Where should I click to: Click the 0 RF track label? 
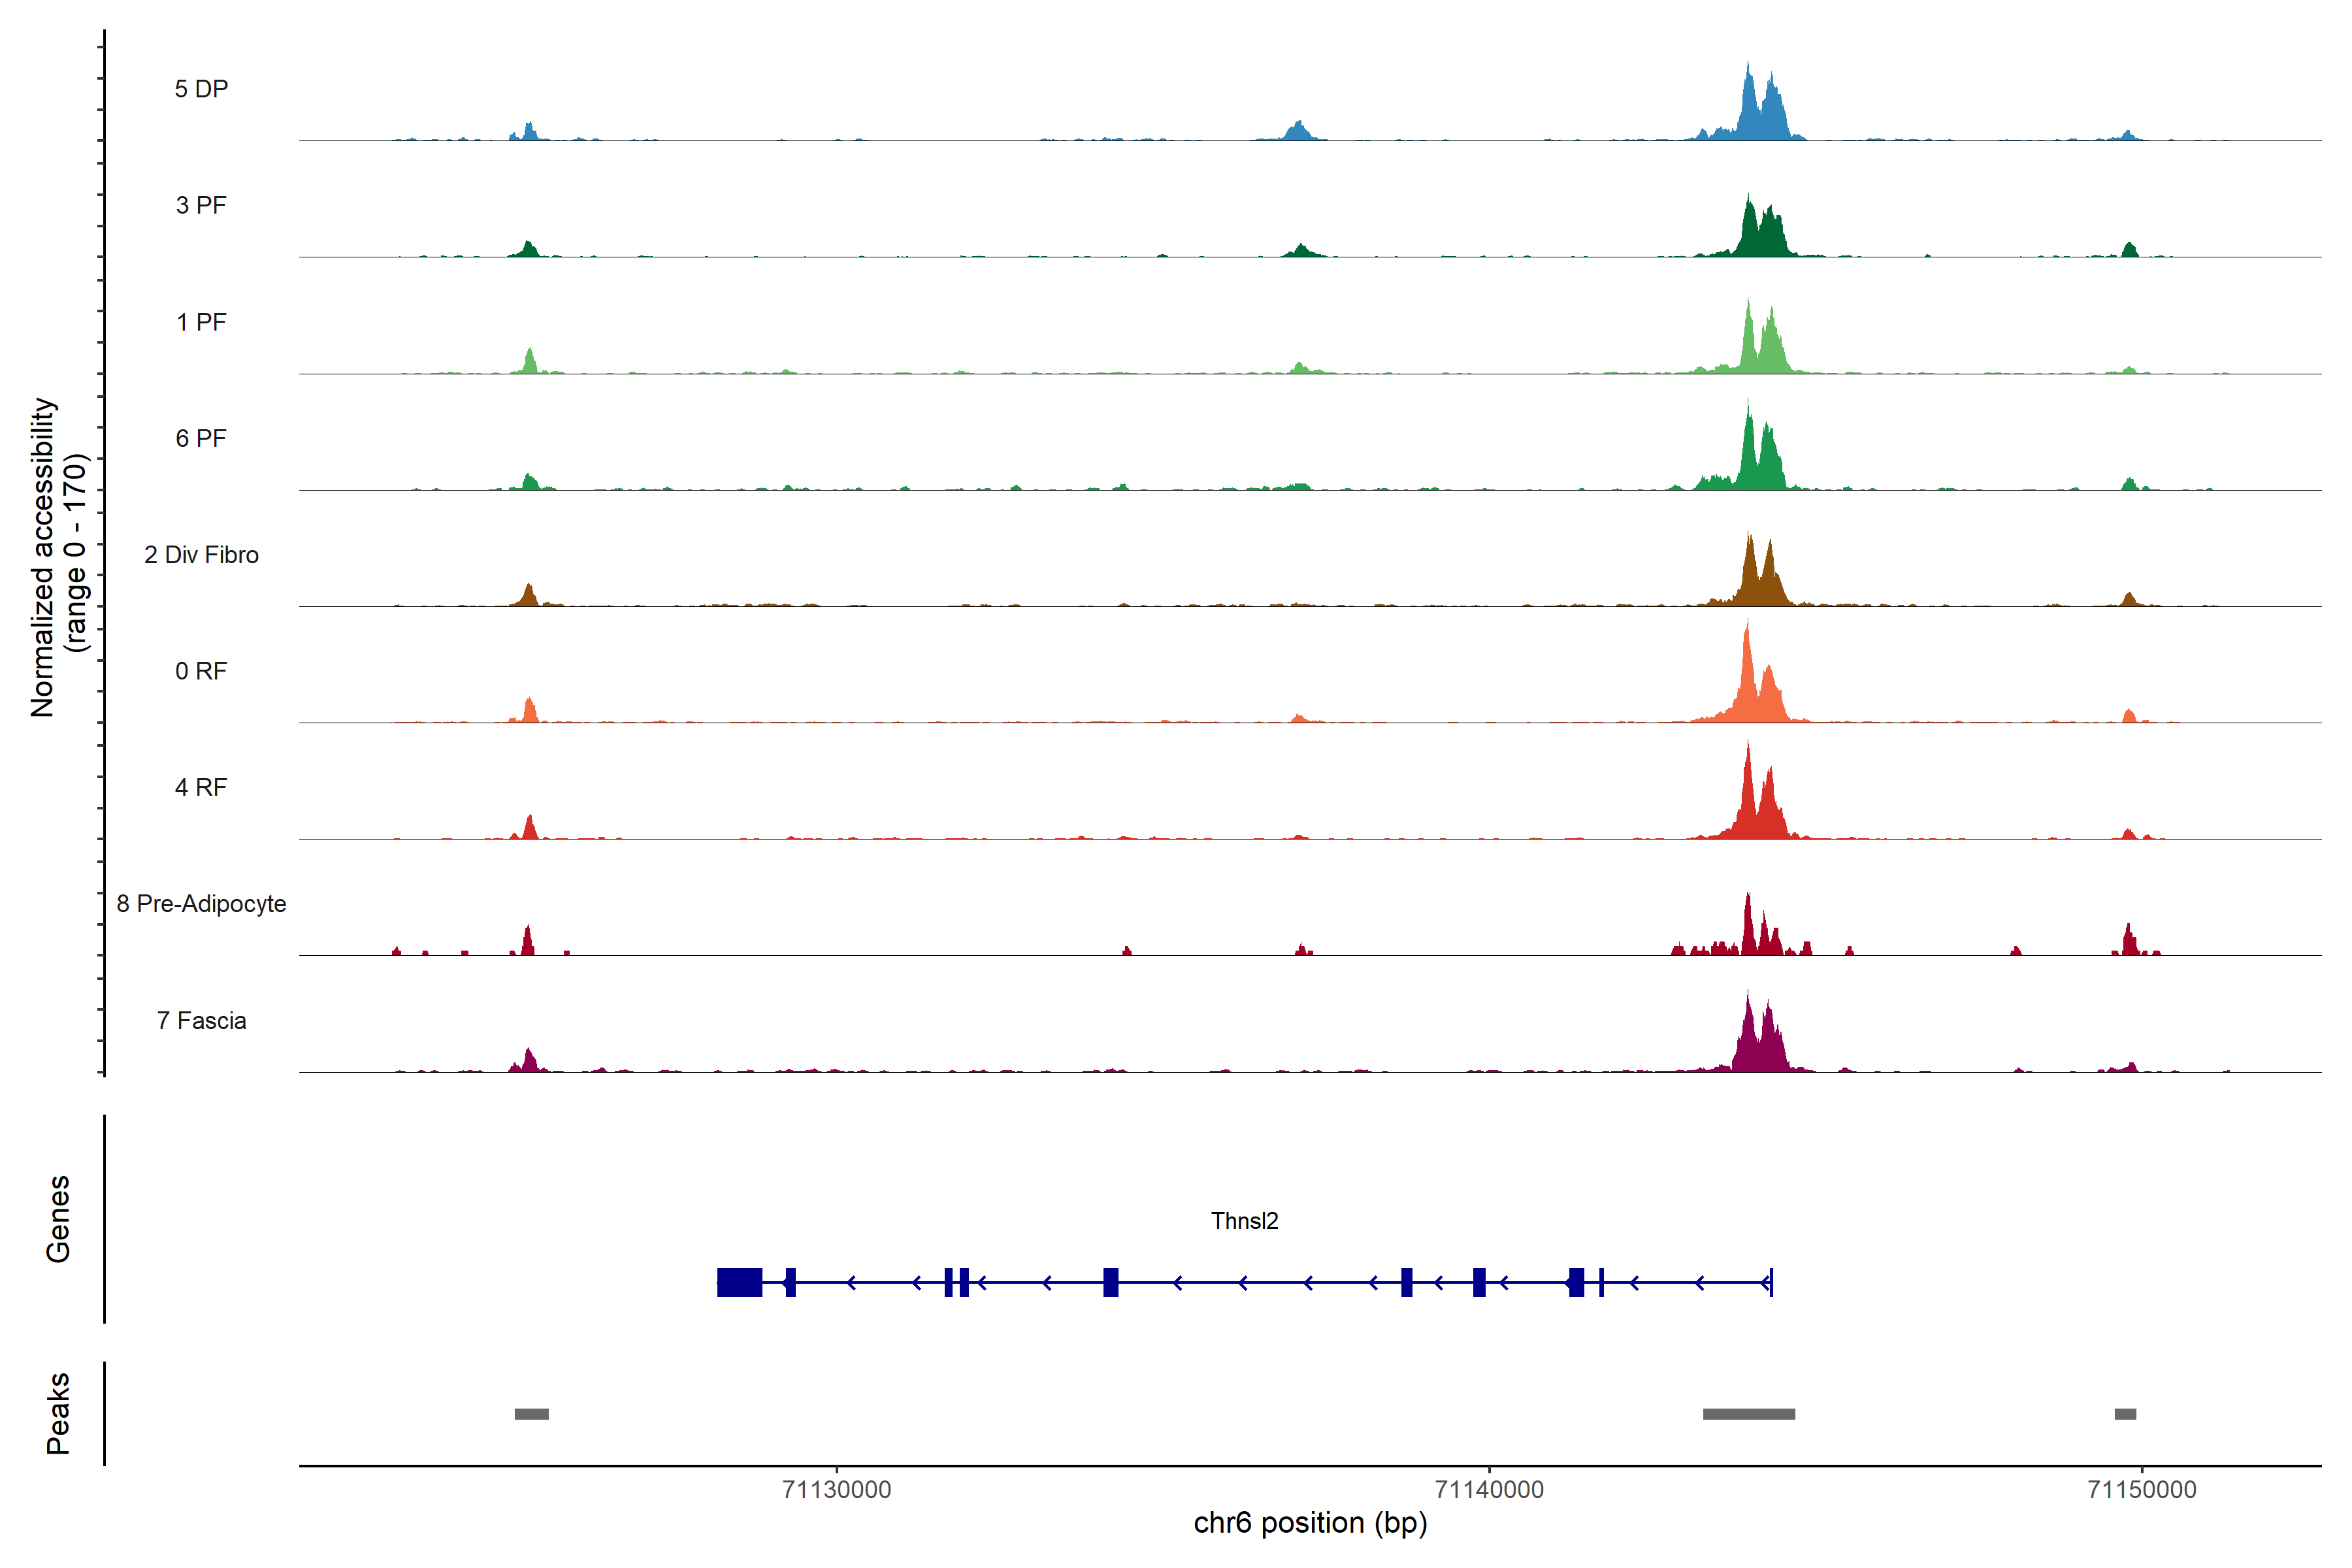(201, 671)
